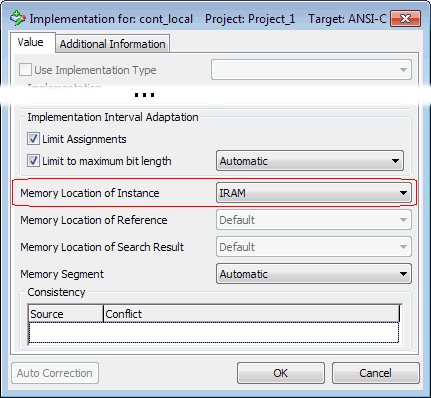Screen dimensions: 431x398
Task: Click the Memory Location of Instance label
Action: pyautogui.click(x=90, y=193)
